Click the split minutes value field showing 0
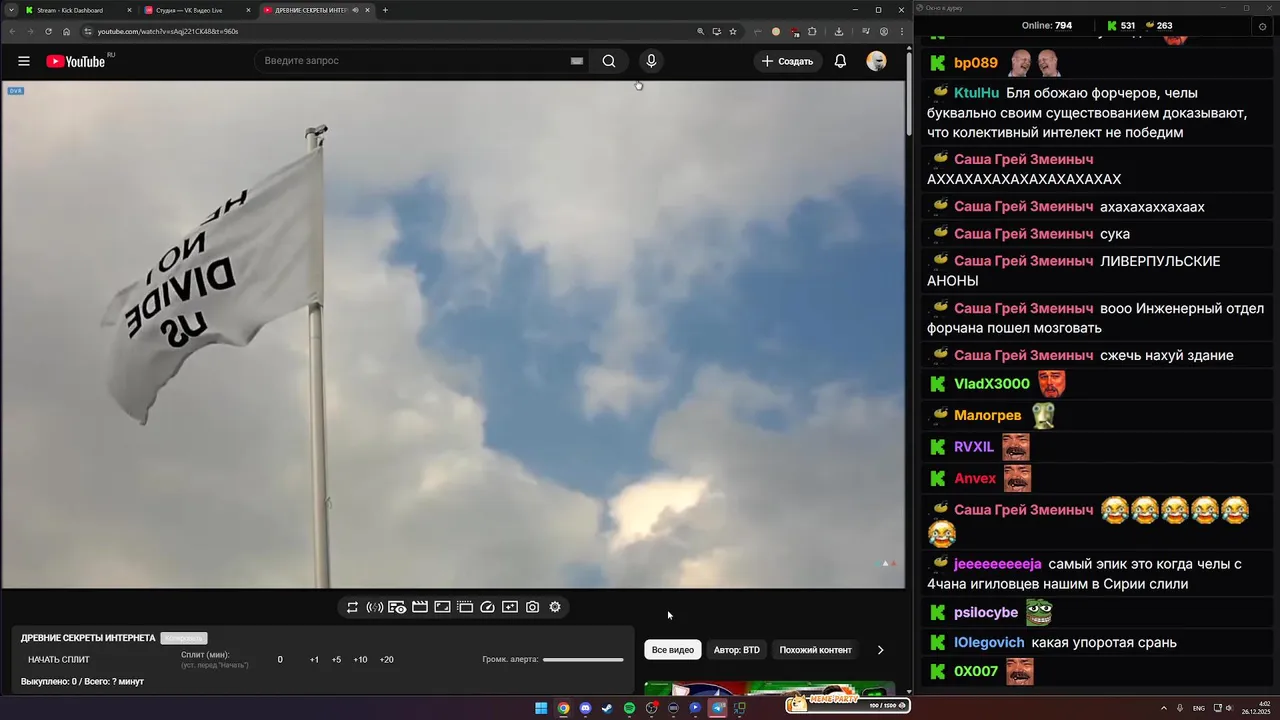This screenshot has width=1280, height=720. pyautogui.click(x=280, y=660)
